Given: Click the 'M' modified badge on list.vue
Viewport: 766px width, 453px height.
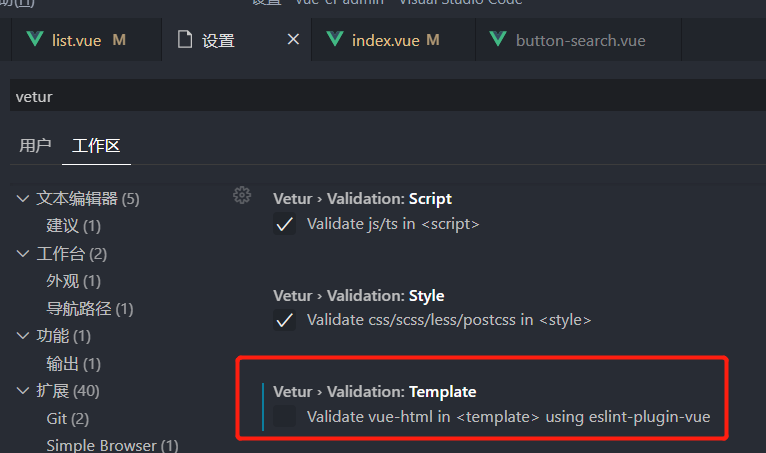Looking at the screenshot, I should [119, 40].
